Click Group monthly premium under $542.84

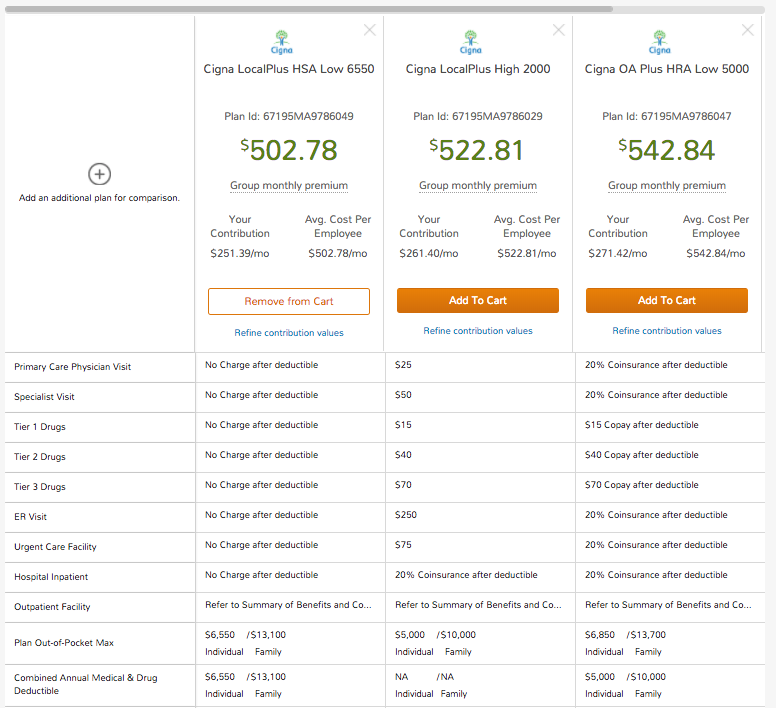667,186
